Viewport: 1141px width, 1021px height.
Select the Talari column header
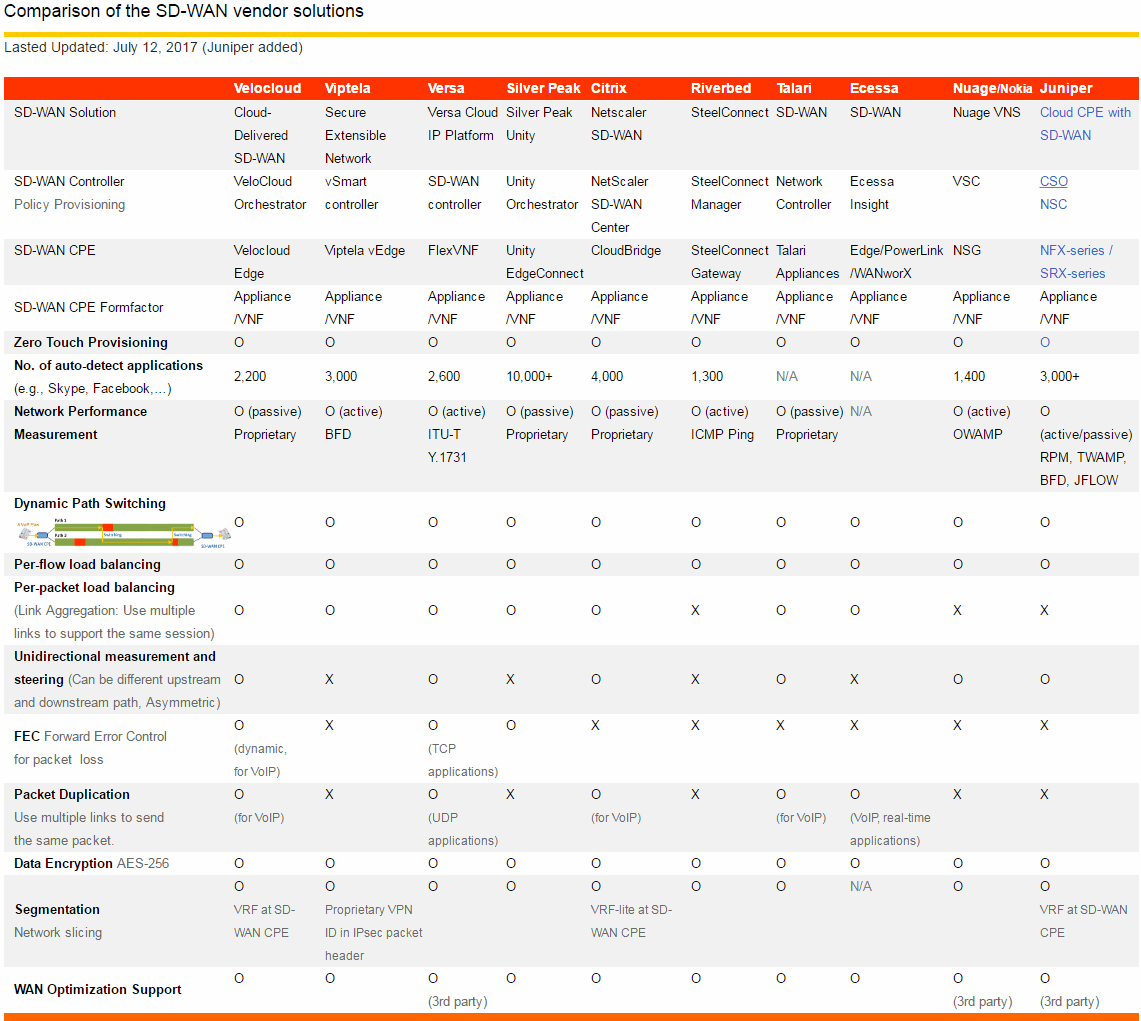pyautogui.click(x=793, y=88)
